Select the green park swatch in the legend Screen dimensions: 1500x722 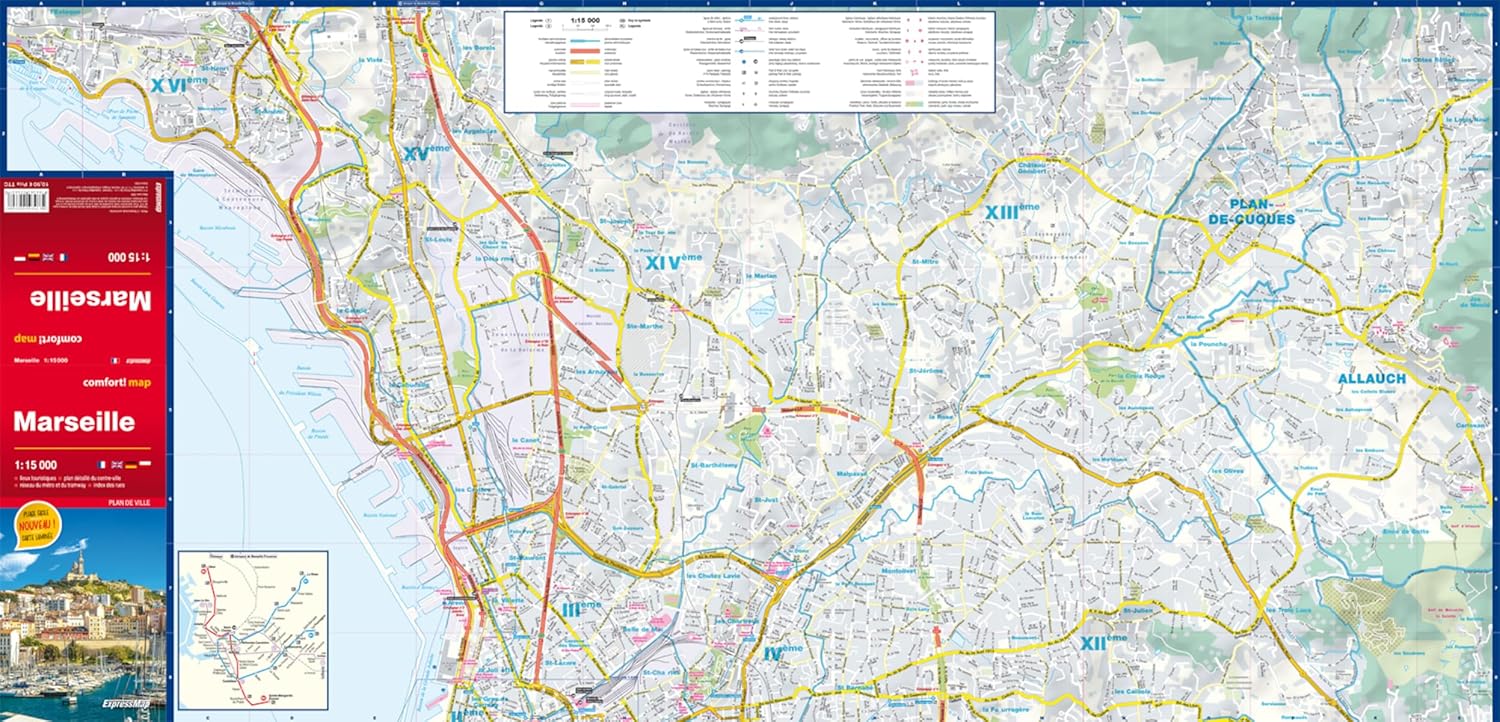(x=914, y=103)
